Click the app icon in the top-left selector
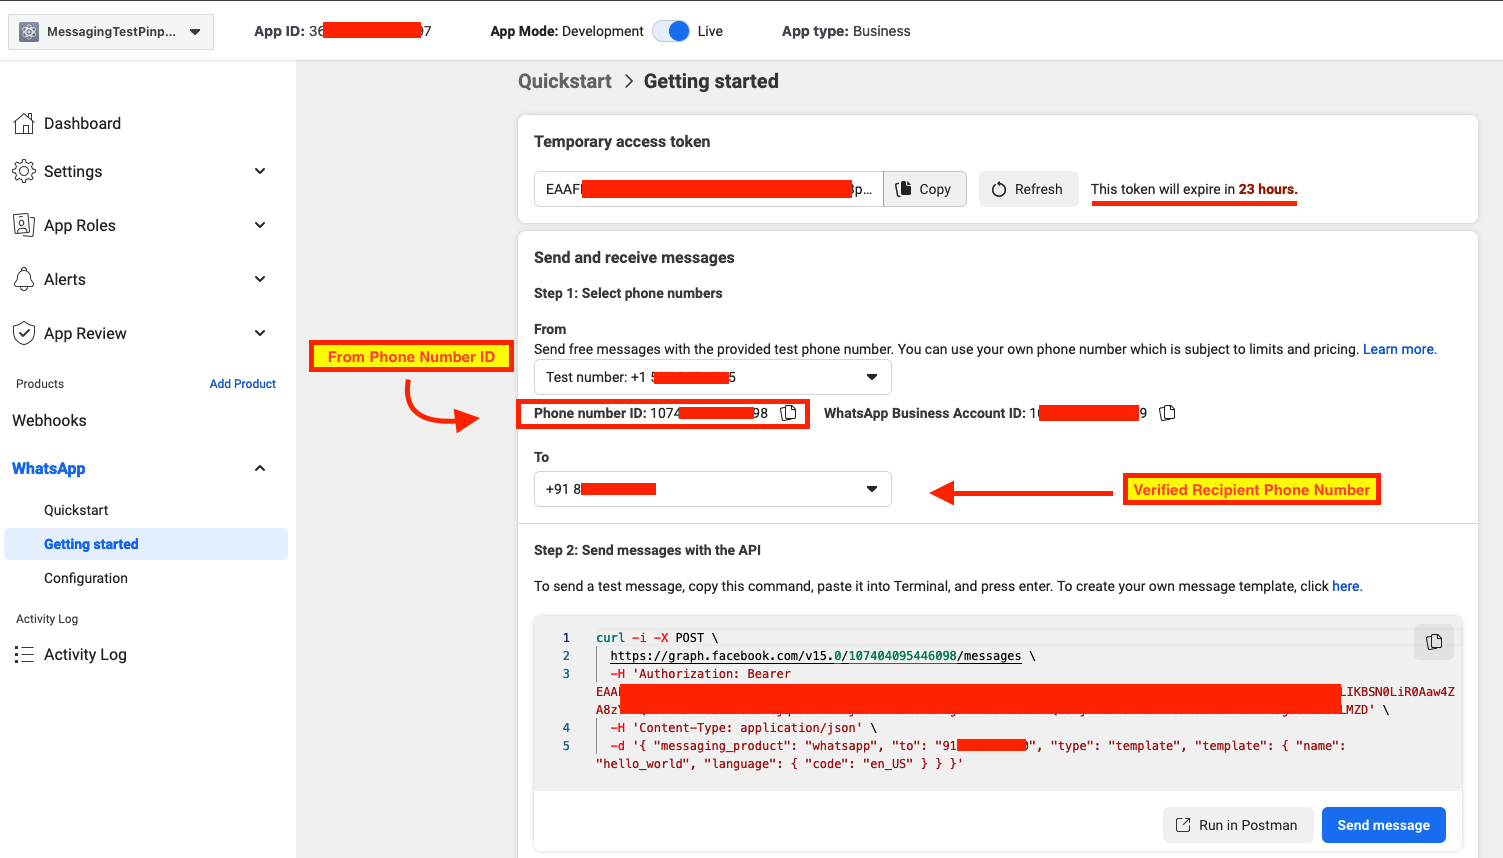Viewport: 1503px width, 858px height. 29,31
